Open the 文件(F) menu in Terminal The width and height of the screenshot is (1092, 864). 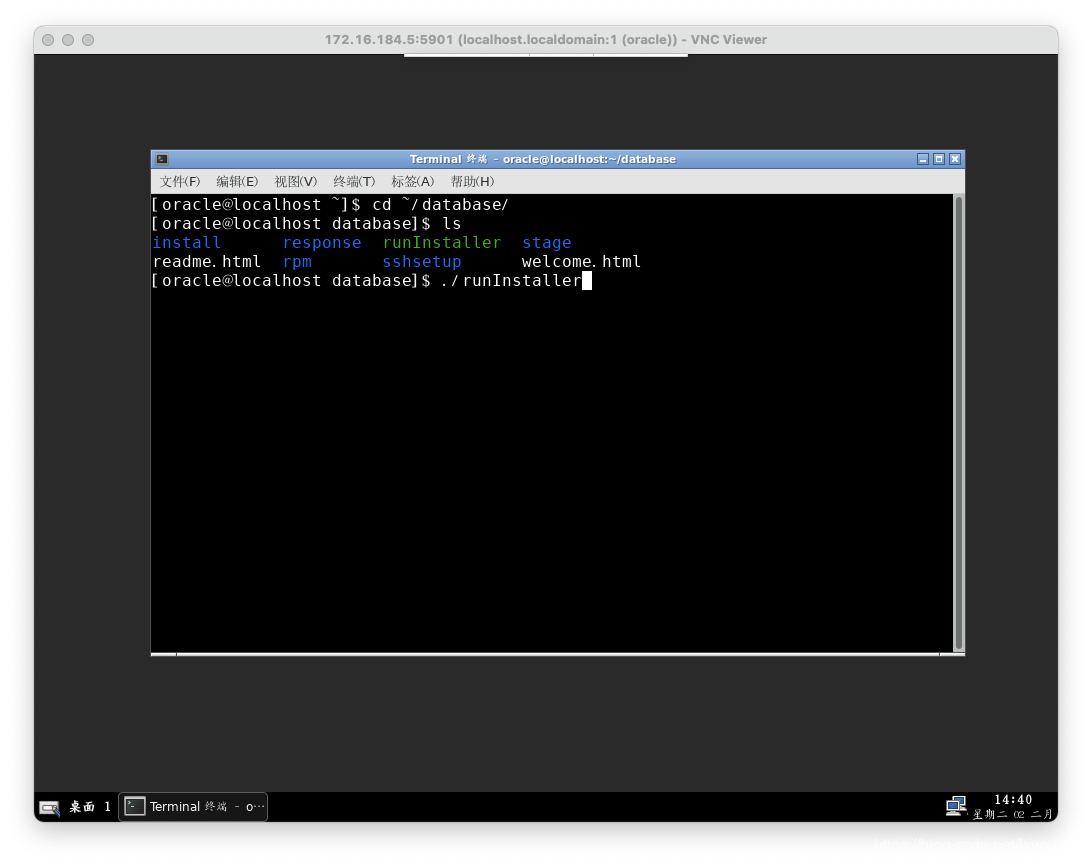click(x=180, y=182)
